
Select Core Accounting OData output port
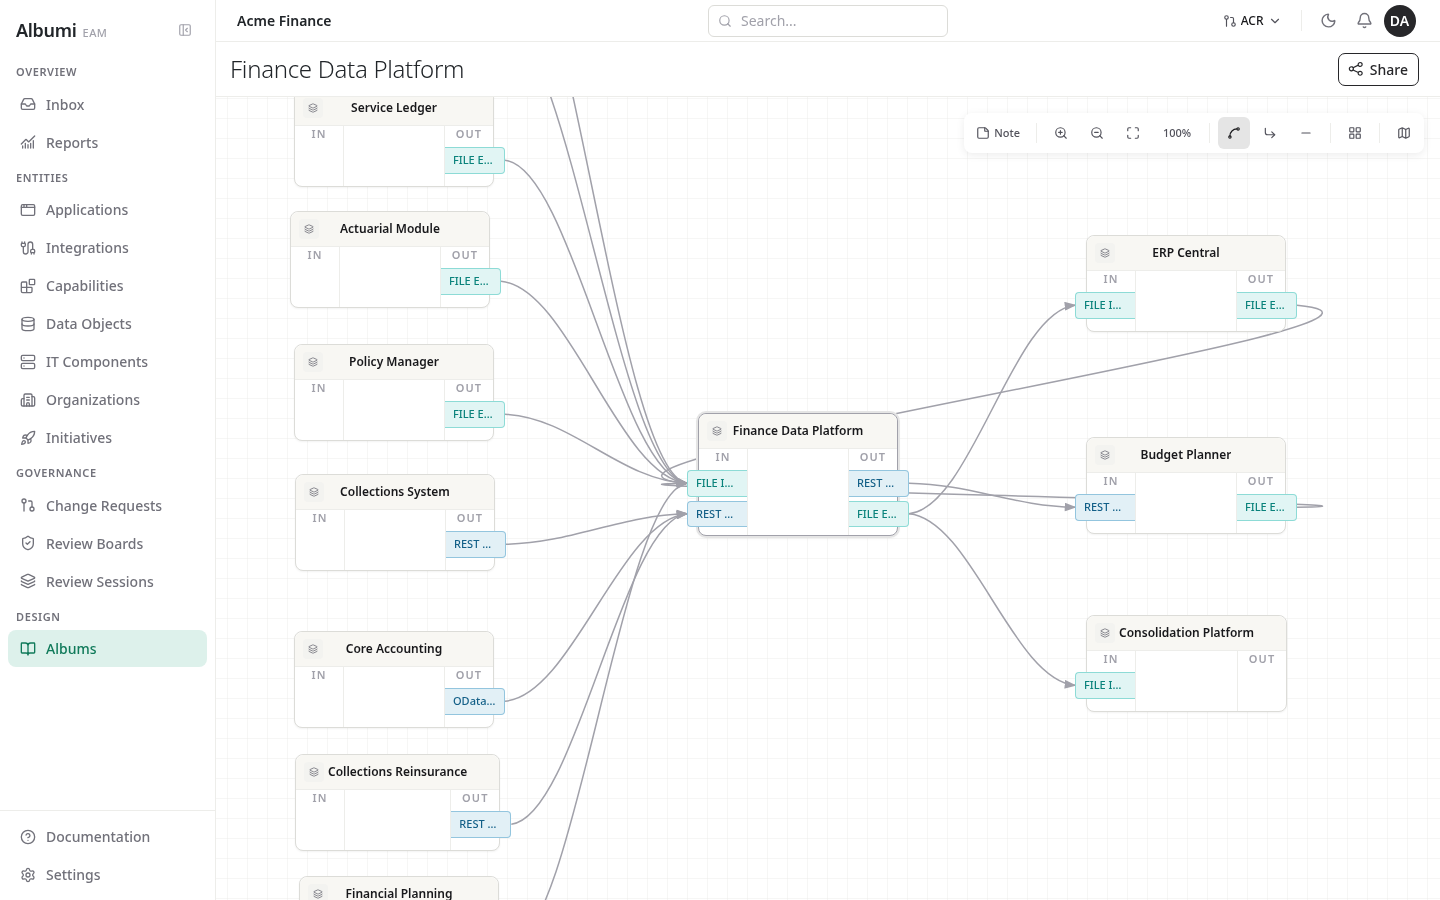[x=474, y=701]
